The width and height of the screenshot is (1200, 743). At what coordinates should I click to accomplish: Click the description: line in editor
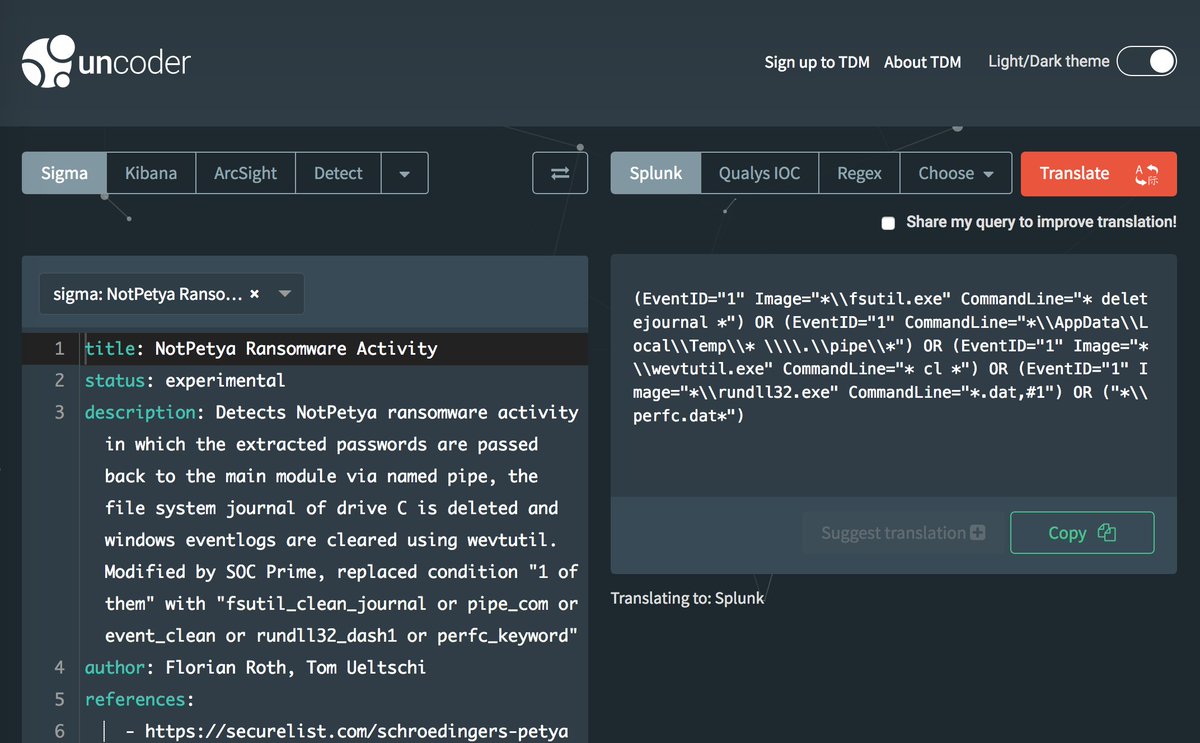pyautogui.click(x=331, y=413)
